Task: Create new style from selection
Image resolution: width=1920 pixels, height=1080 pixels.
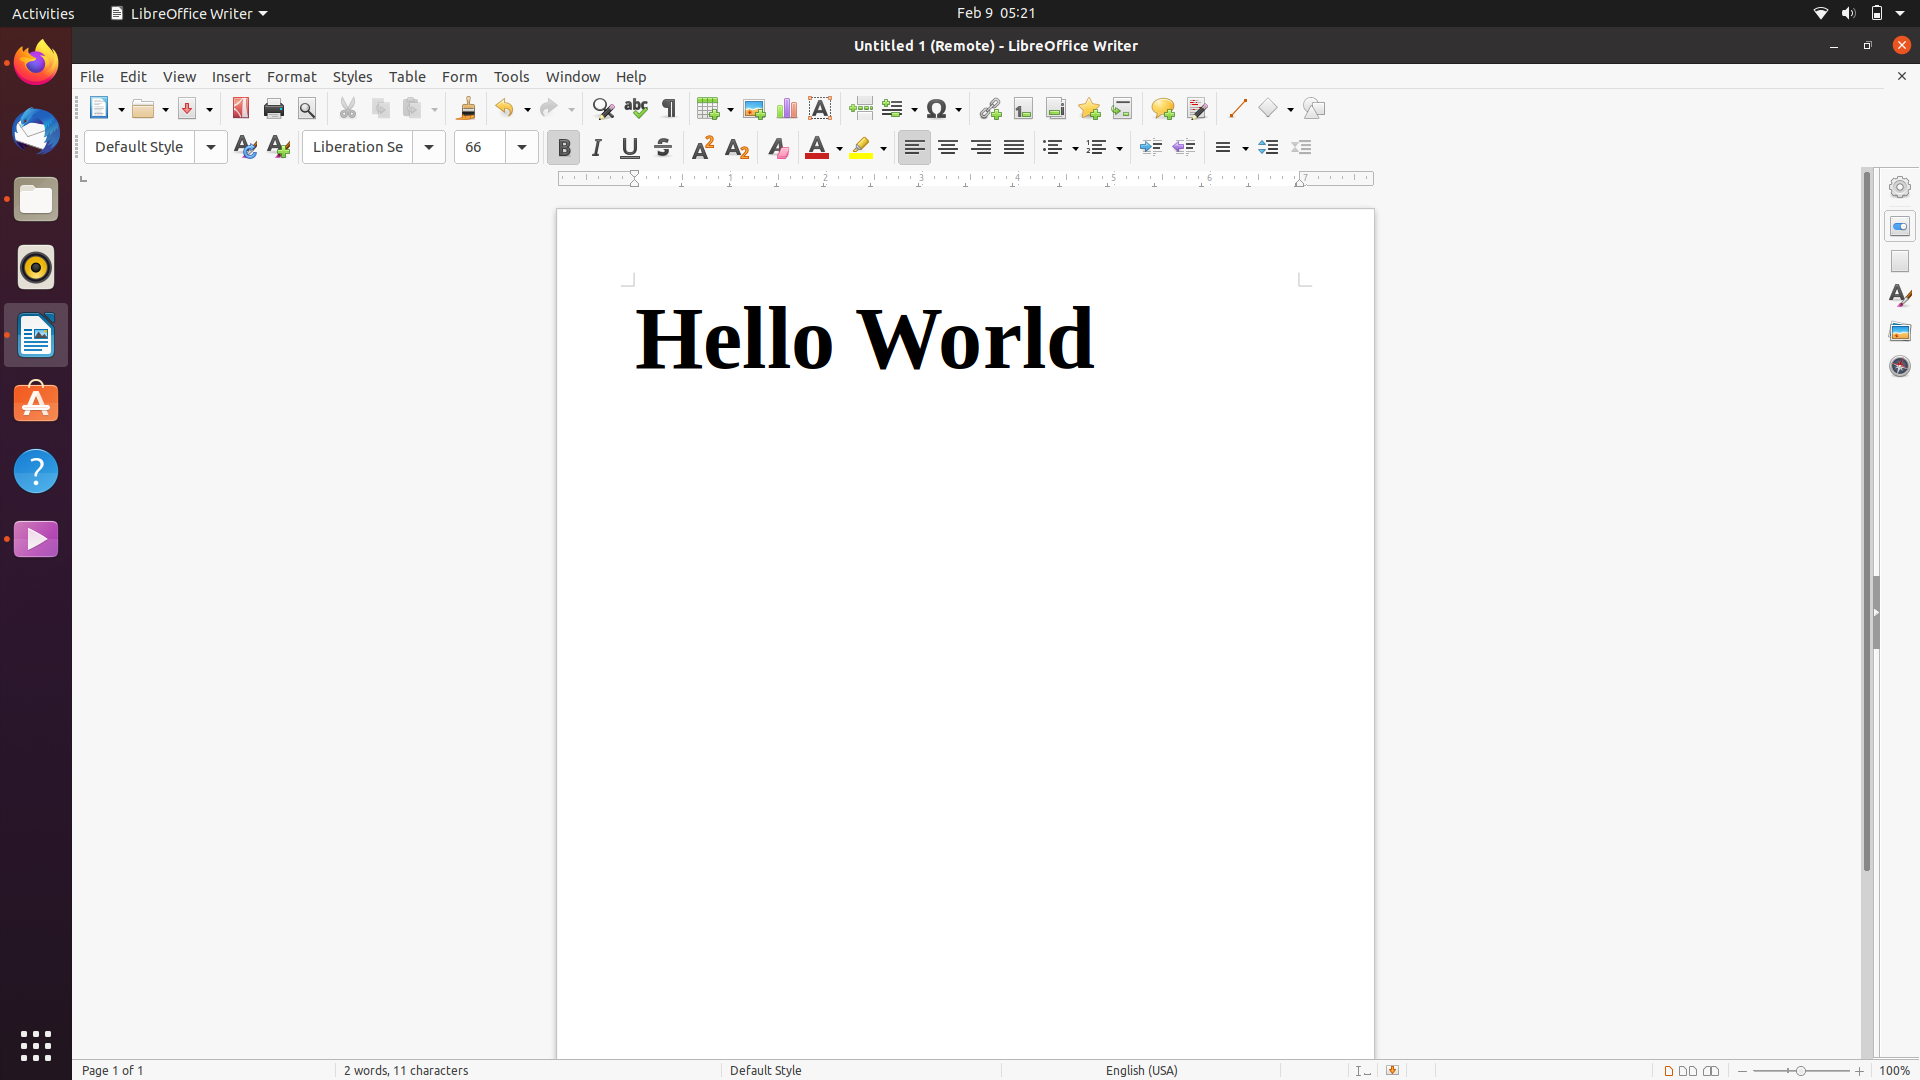Action: [x=278, y=147]
